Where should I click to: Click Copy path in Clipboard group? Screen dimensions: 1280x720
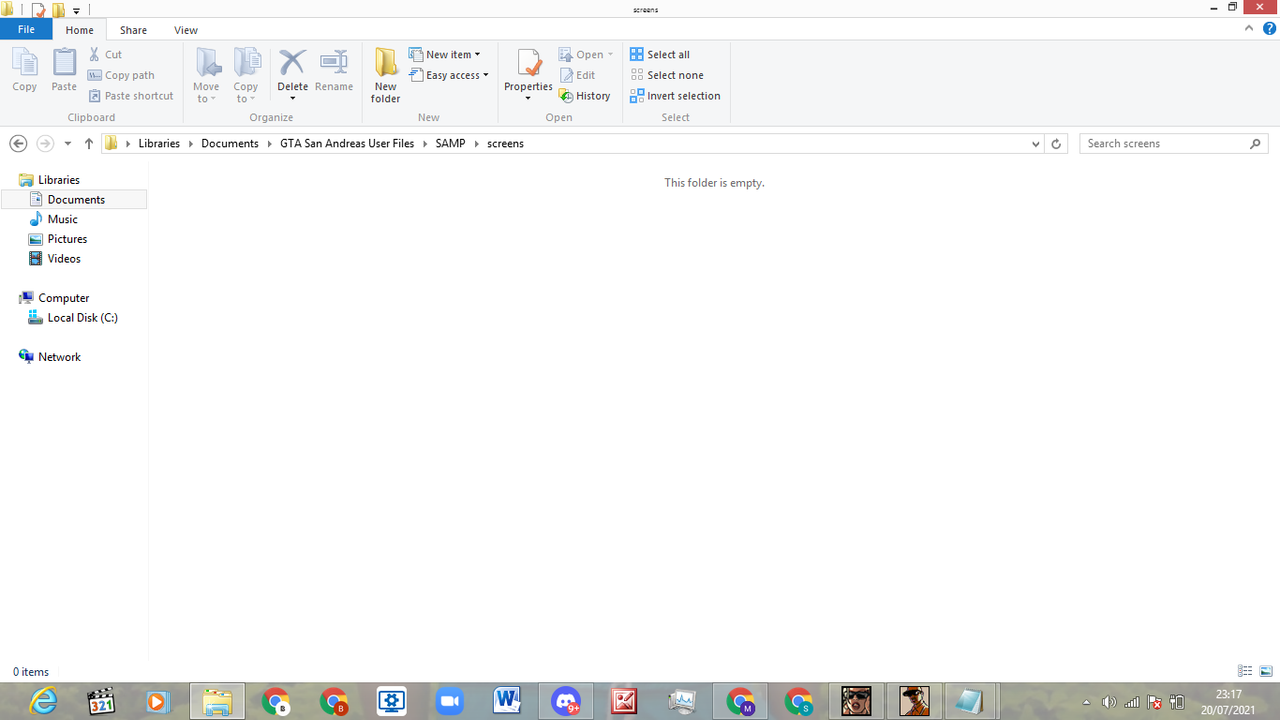click(x=121, y=75)
